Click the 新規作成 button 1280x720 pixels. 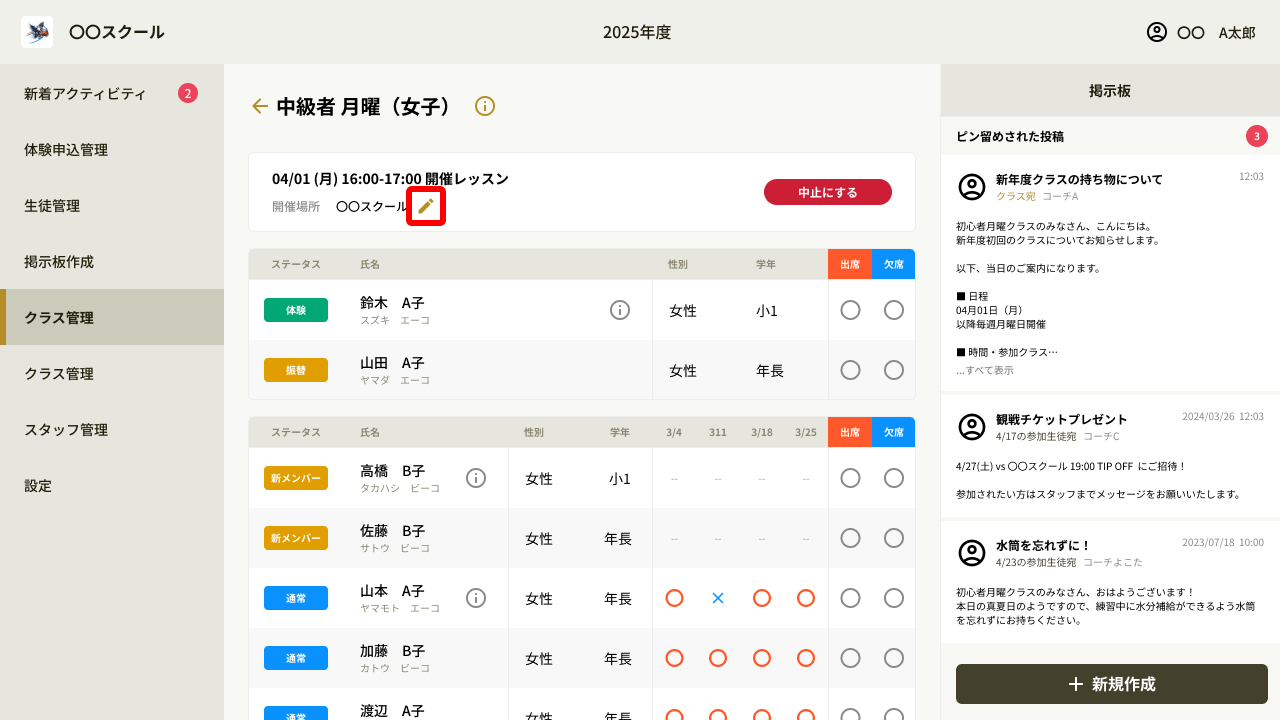[x=1111, y=684]
